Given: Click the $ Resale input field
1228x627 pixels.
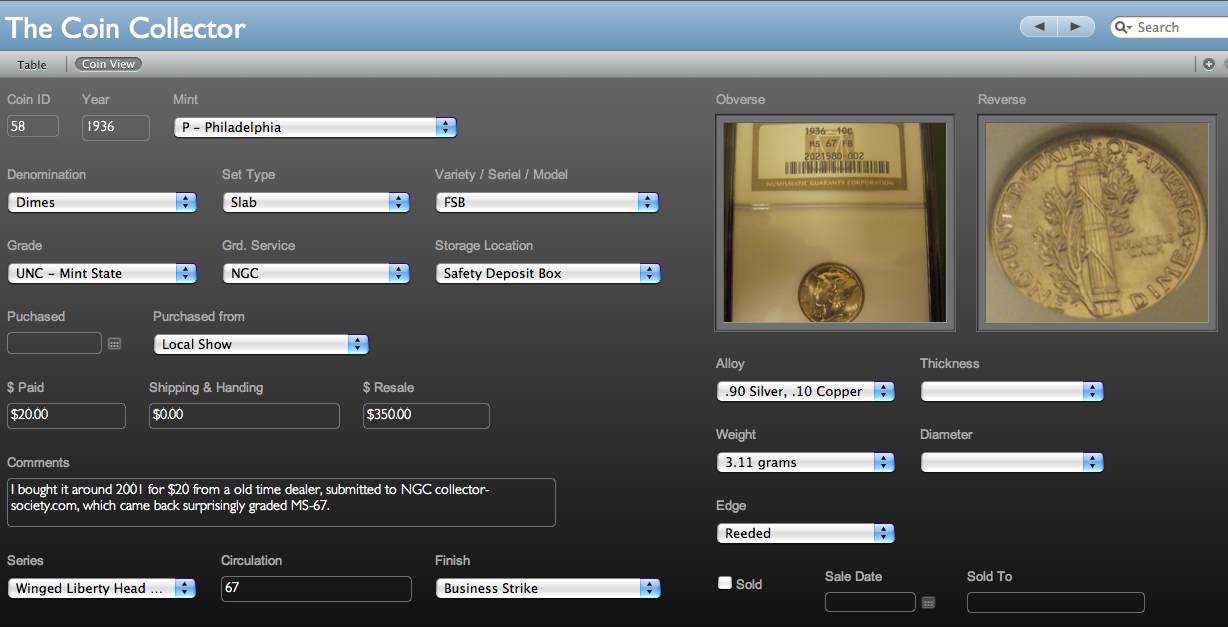Looking at the screenshot, I should pyautogui.click(x=426, y=415).
